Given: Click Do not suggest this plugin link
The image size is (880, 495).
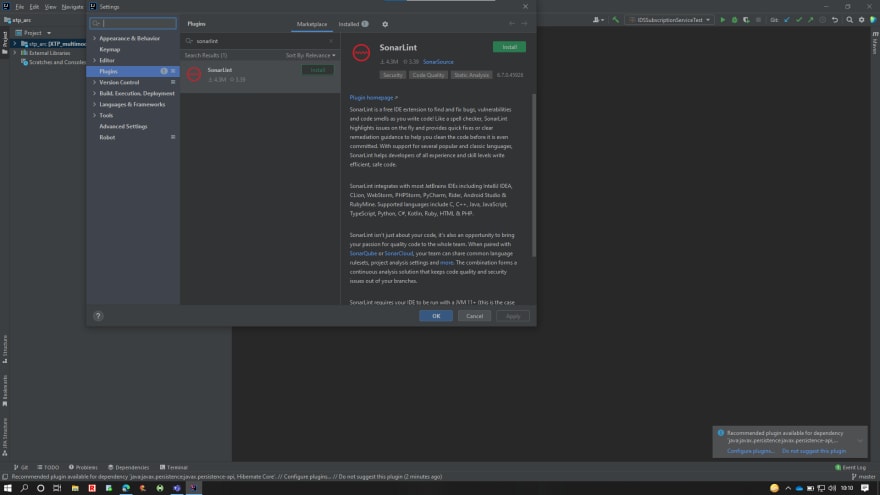Looking at the screenshot, I should [x=814, y=451].
